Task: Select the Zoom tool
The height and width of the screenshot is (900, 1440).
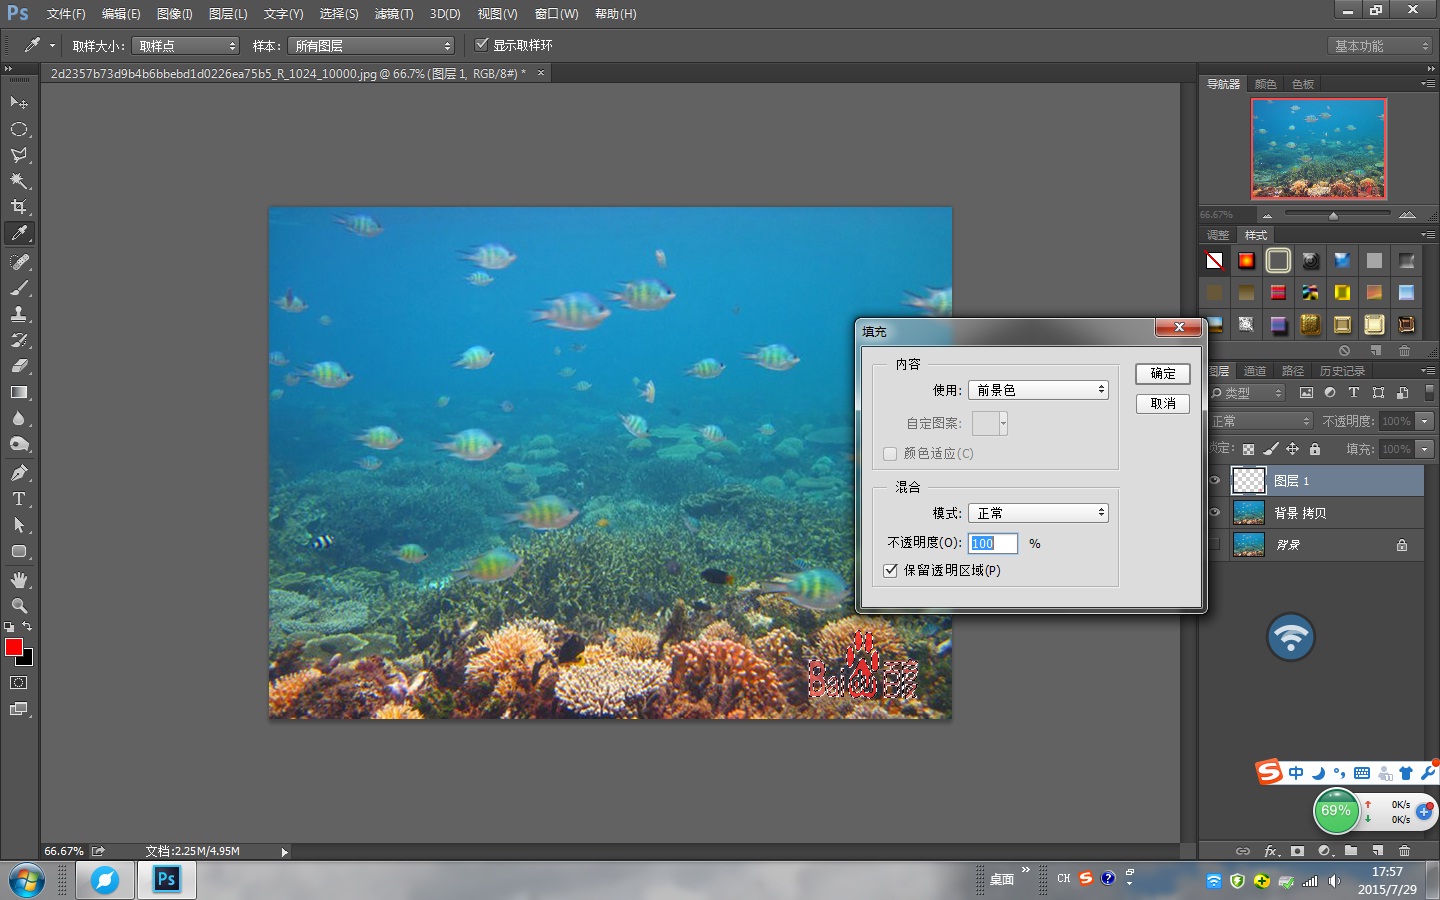Action: (x=19, y=606)
